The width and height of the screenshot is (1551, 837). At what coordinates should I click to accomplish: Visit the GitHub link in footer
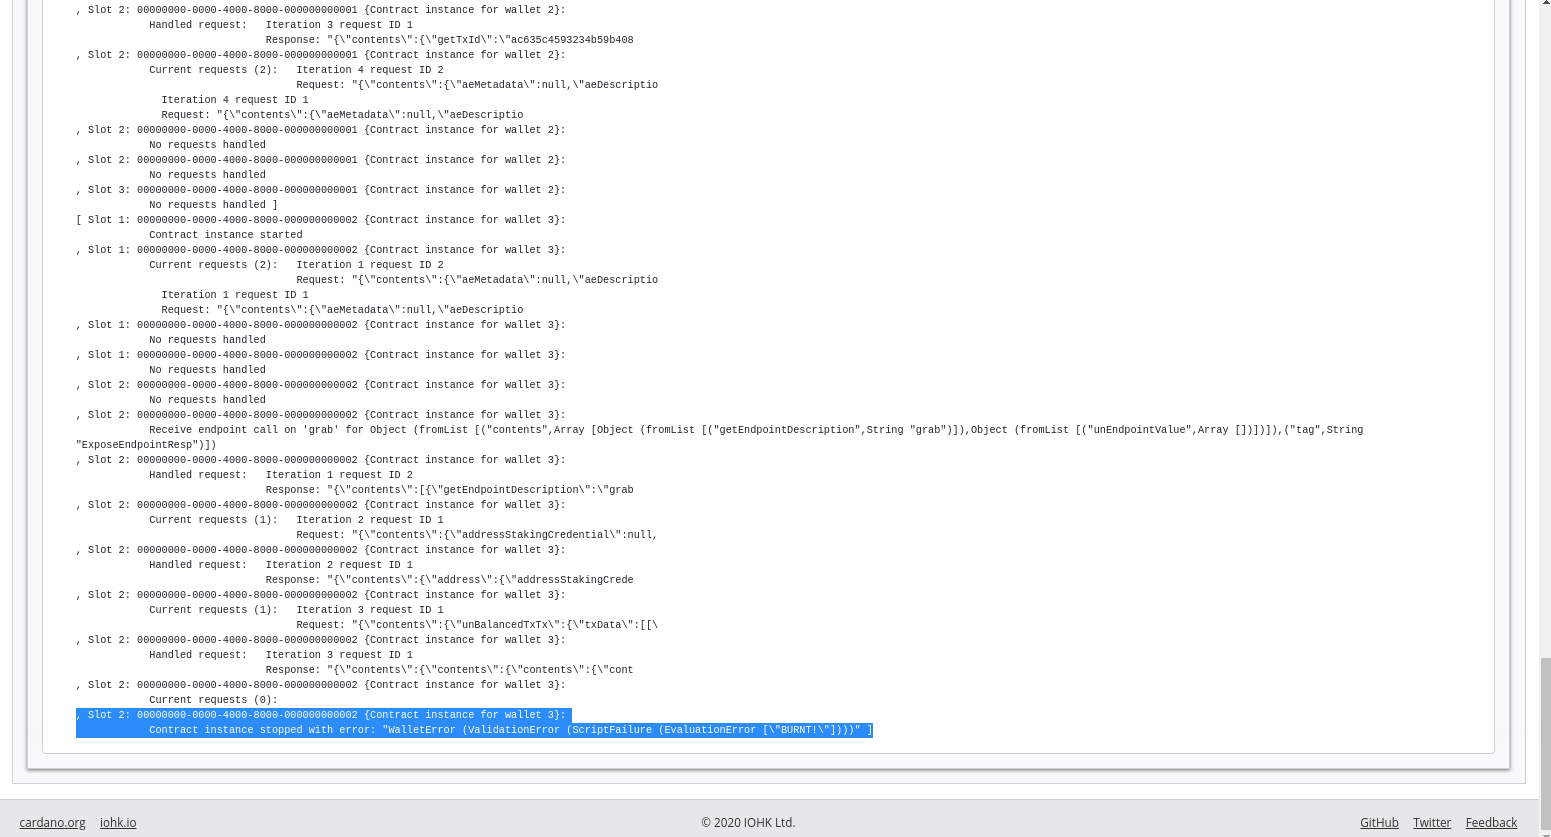[1378, 822]
